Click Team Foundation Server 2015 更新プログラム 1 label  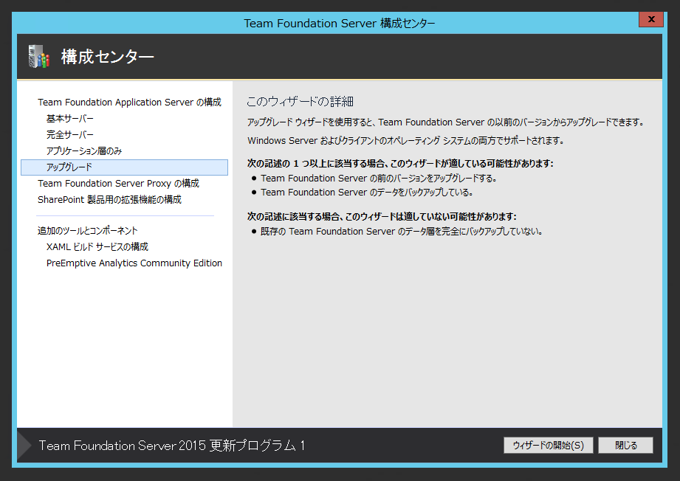pyautogui.click(x=172, y=445)
